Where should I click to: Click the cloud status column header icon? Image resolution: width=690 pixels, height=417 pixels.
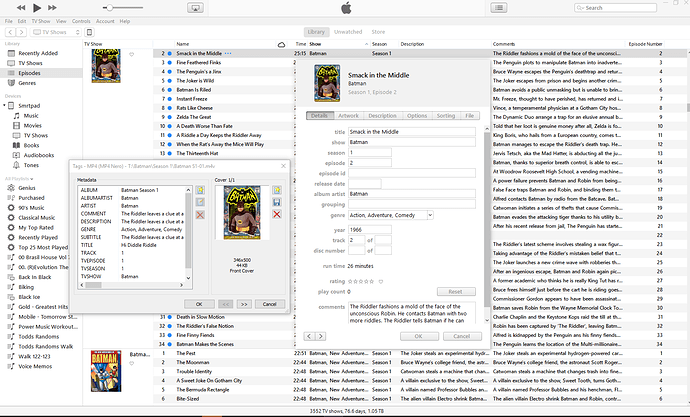[282, 44]
